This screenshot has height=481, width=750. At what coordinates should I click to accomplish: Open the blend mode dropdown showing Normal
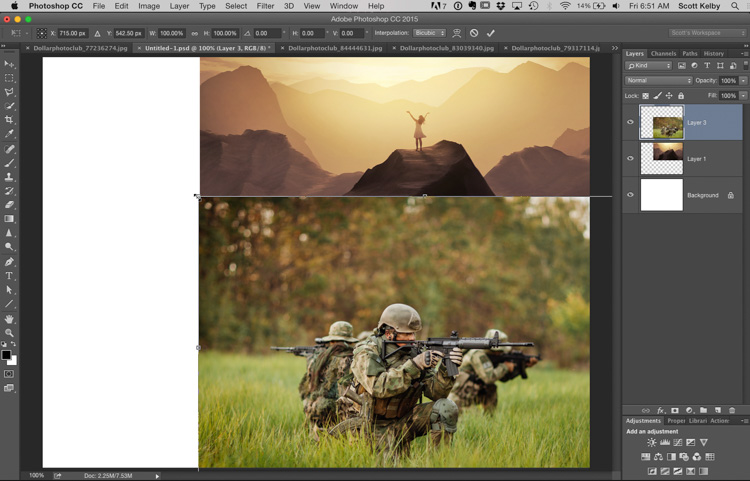point(658,80)
